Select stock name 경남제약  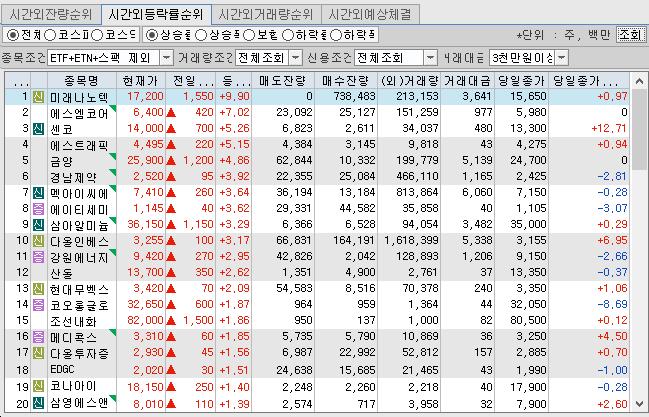pos(73,177)
